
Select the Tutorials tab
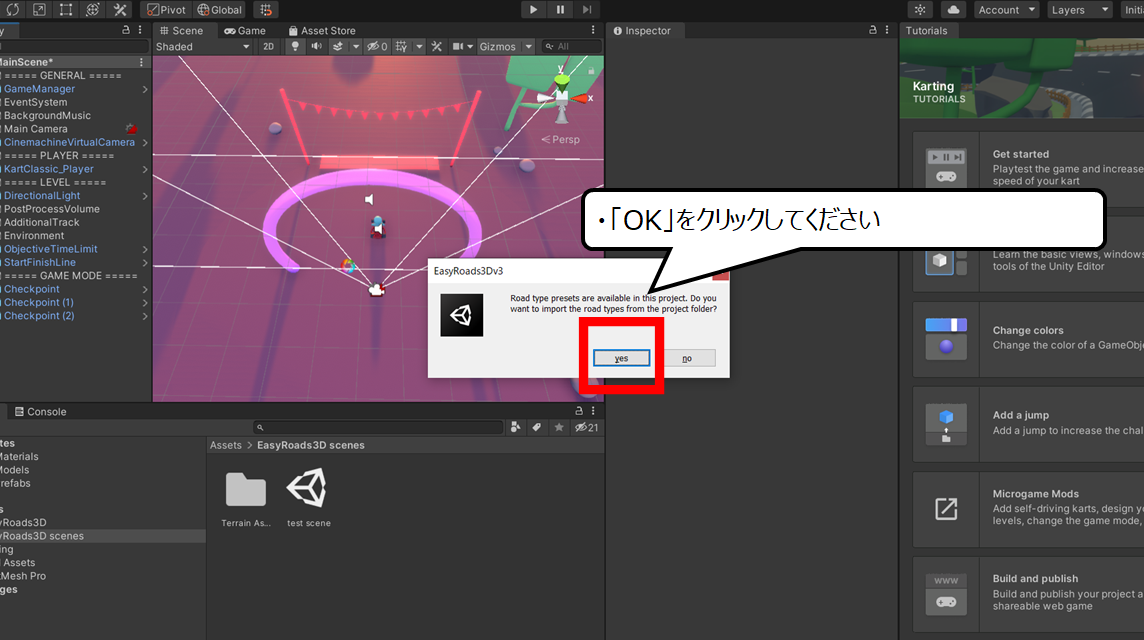pyautogui.click(x=927, y=31)
